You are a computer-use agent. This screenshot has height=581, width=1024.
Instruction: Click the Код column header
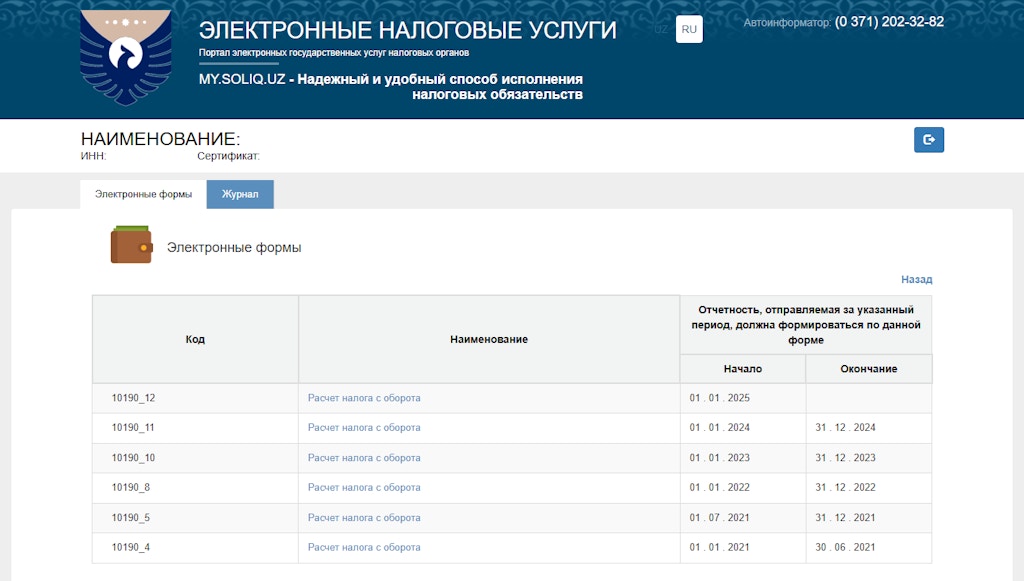195,340
